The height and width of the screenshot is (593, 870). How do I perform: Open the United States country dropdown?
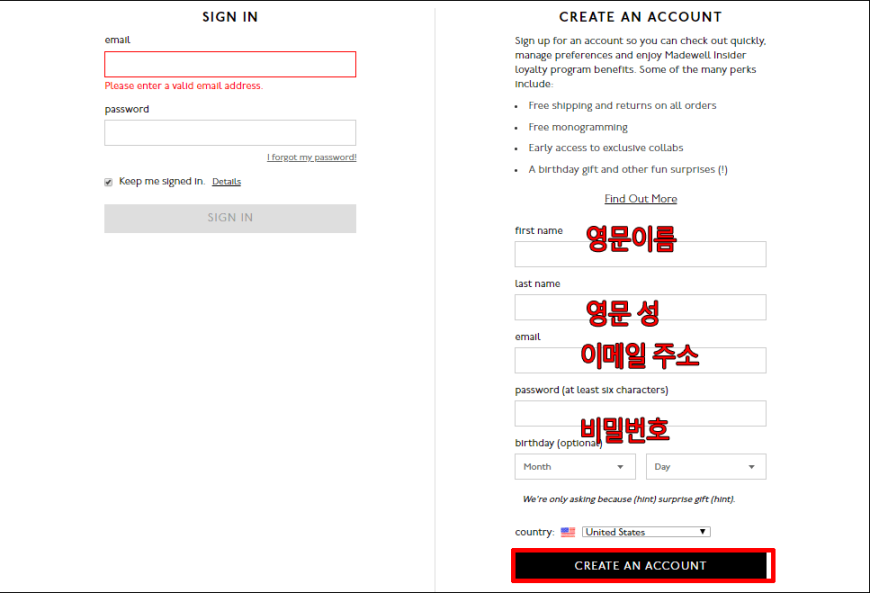(x=646, y=532)
